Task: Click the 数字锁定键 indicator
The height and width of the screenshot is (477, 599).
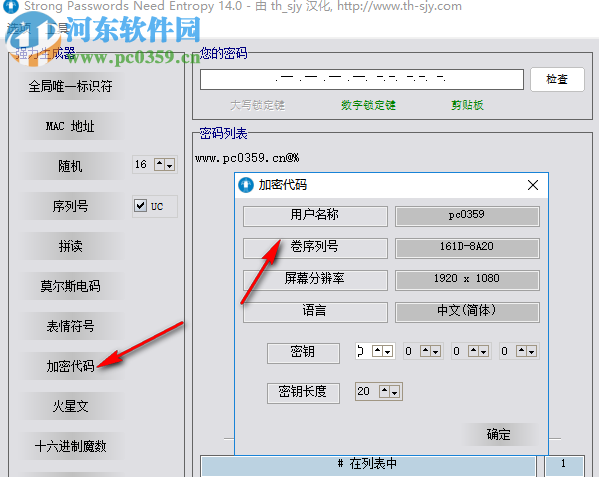Action: 368,105
